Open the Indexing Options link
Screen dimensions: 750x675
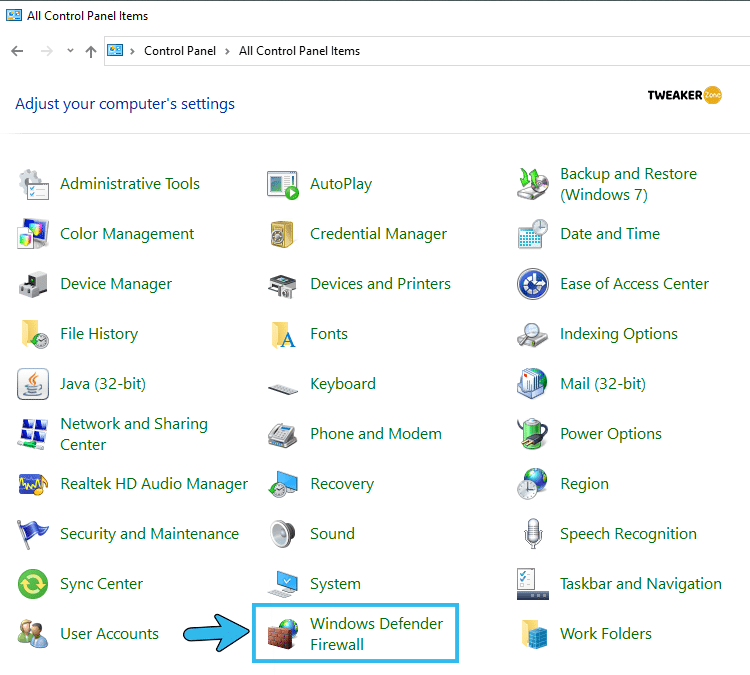click(x=619, y=334)
